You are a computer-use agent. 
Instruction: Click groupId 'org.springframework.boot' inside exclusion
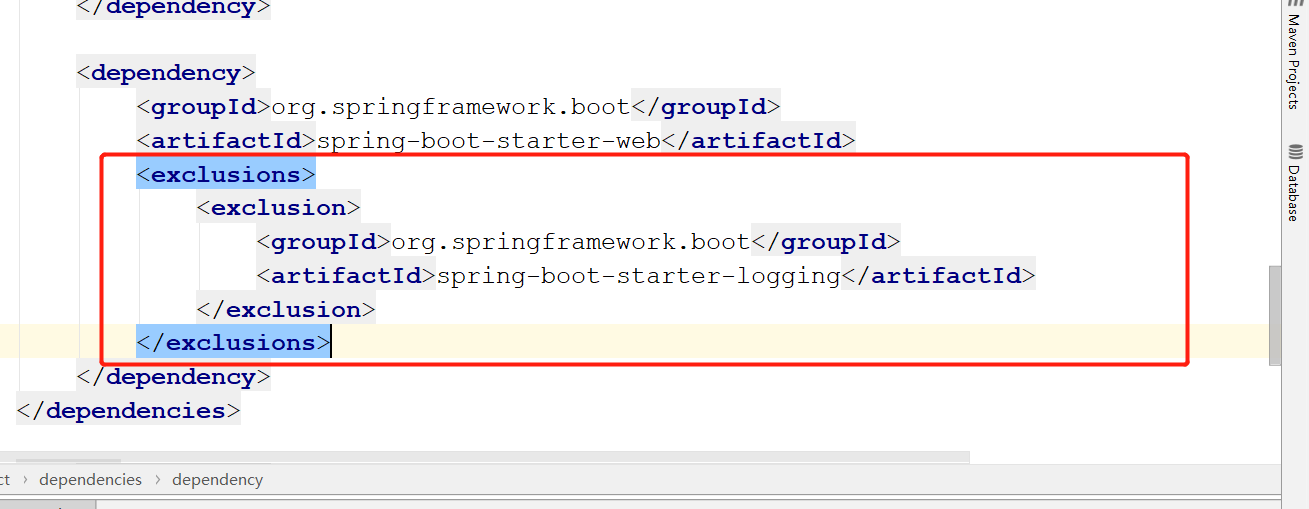570,242
